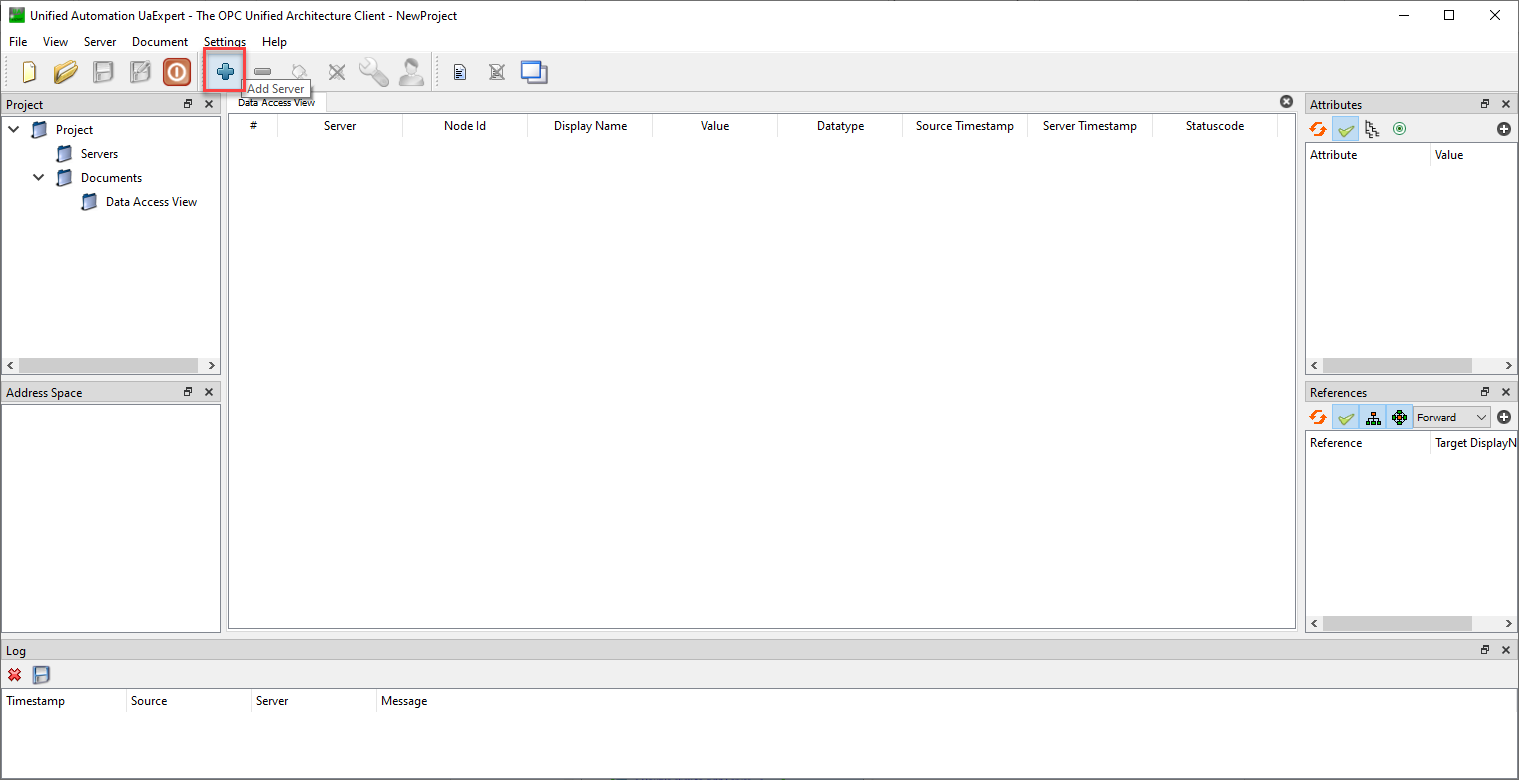The height and width of the screenshot is (780, 1519).
Task: Open the Forward direction dropdown
Action: pyautogui.click(x=1451, y=417)
